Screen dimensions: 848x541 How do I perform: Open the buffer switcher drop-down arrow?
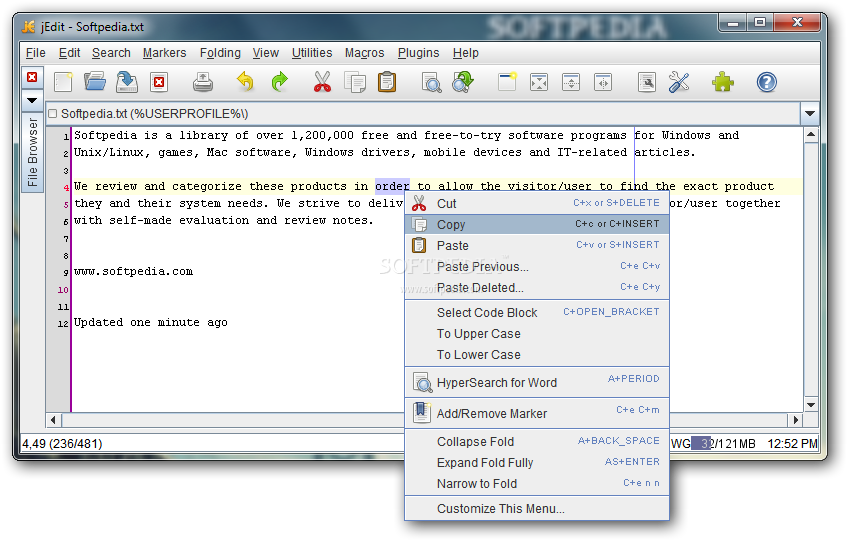tap(810, 114)
